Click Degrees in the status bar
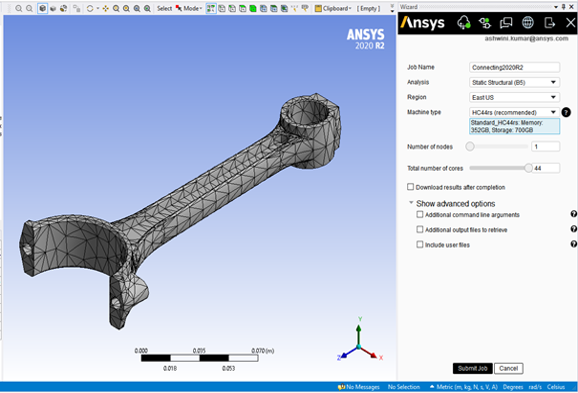578x393 pixels. click(x=513, y=387)
